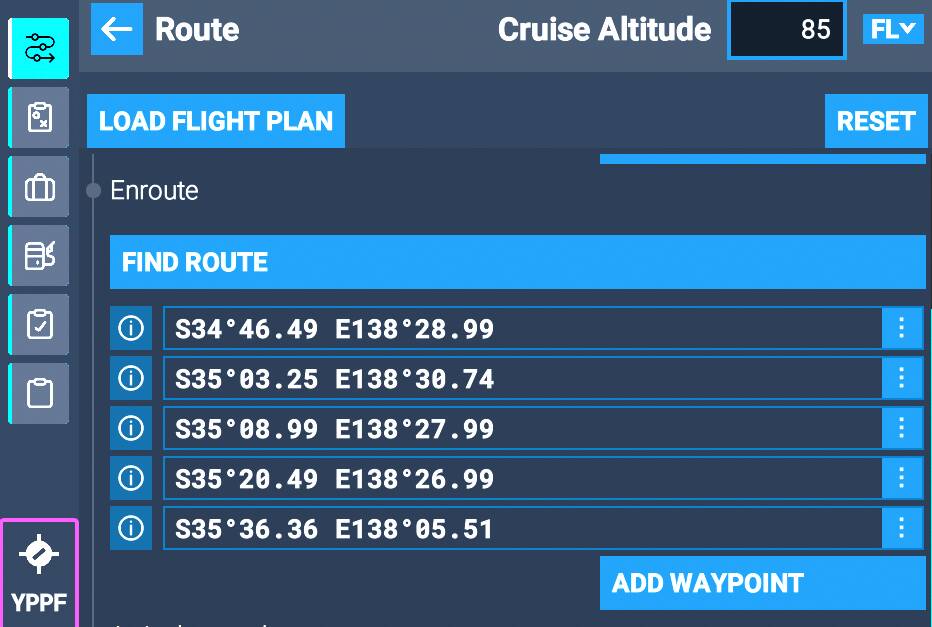The width and height of the screenshot is (932, 627).
Task: Open options menu for S35°20.49 E138°26.99
Action: coord(902,478)
